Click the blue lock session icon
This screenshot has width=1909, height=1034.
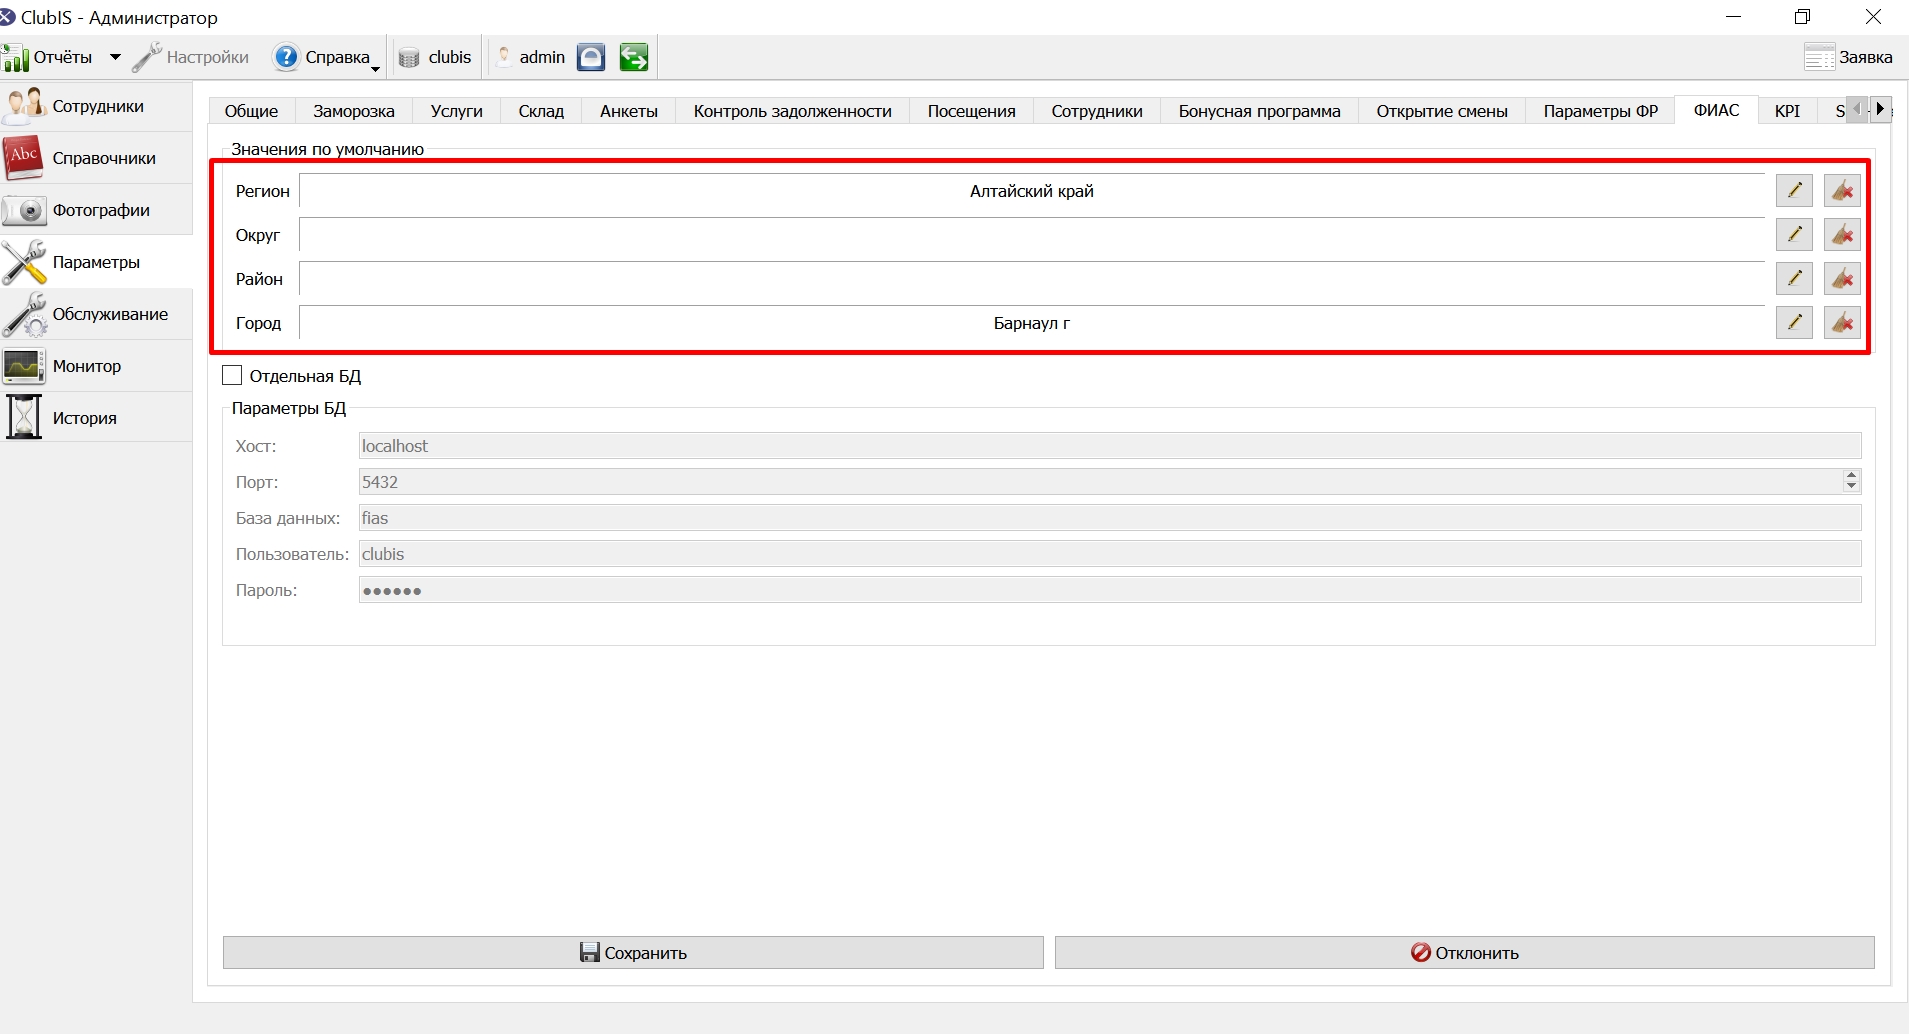point(591,58)
